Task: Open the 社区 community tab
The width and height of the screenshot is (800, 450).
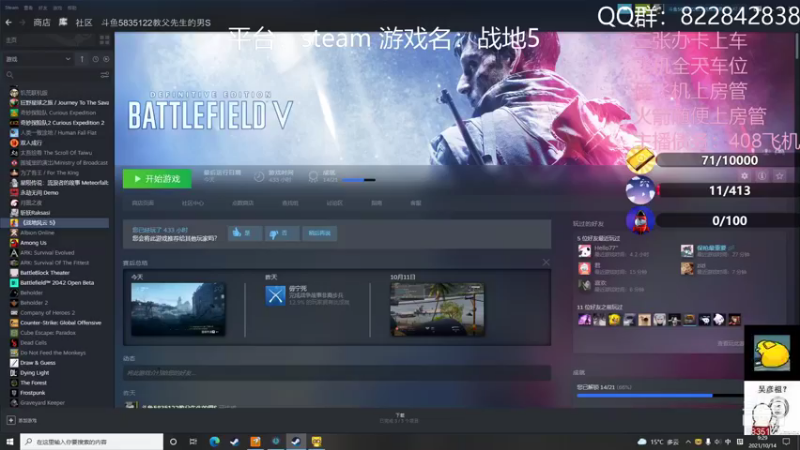Action: pyautogui.click(x=84, y=22)
